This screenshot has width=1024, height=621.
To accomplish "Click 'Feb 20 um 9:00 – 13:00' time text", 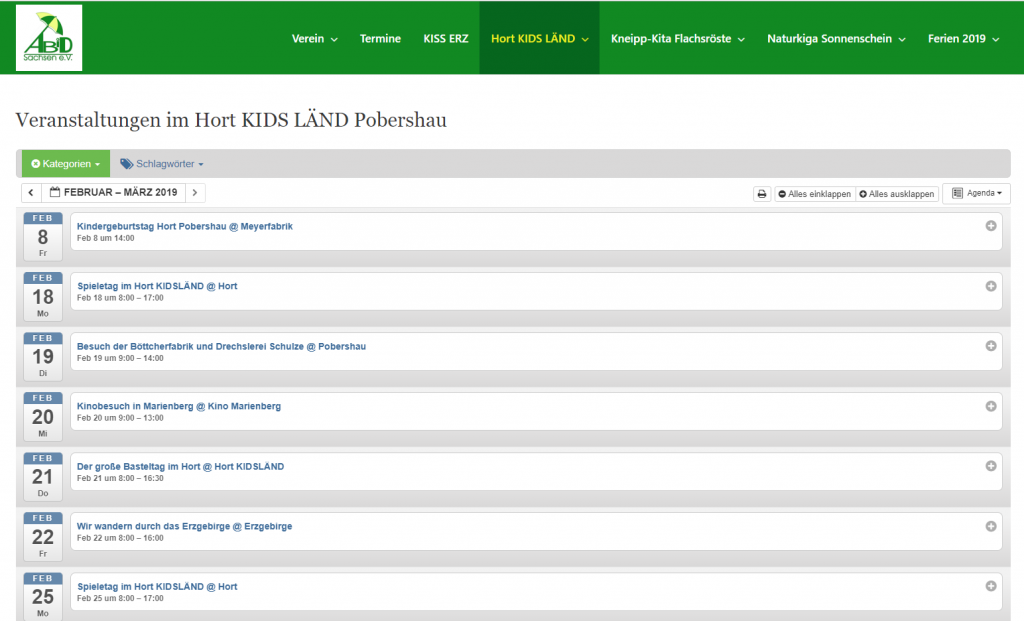I will coord(120,418).
